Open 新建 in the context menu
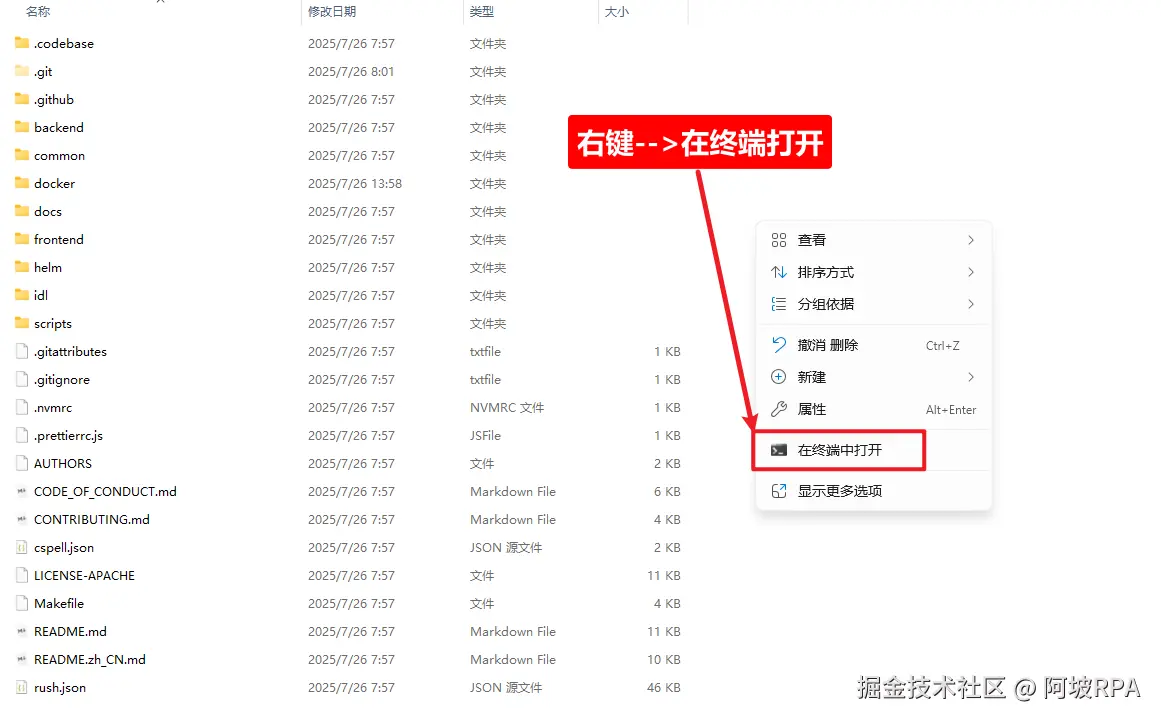This screenshot has height=722, width=1161. 873,377
